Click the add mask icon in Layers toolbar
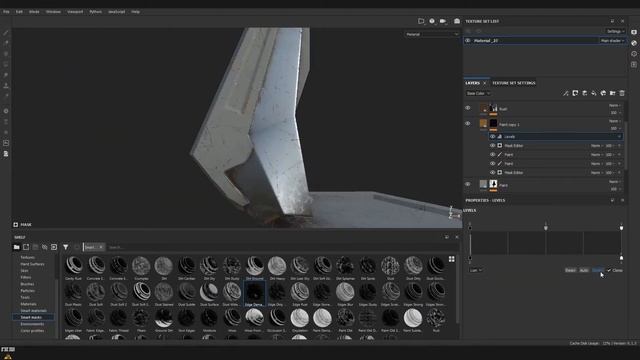640x360 pixels. (575, 93)
